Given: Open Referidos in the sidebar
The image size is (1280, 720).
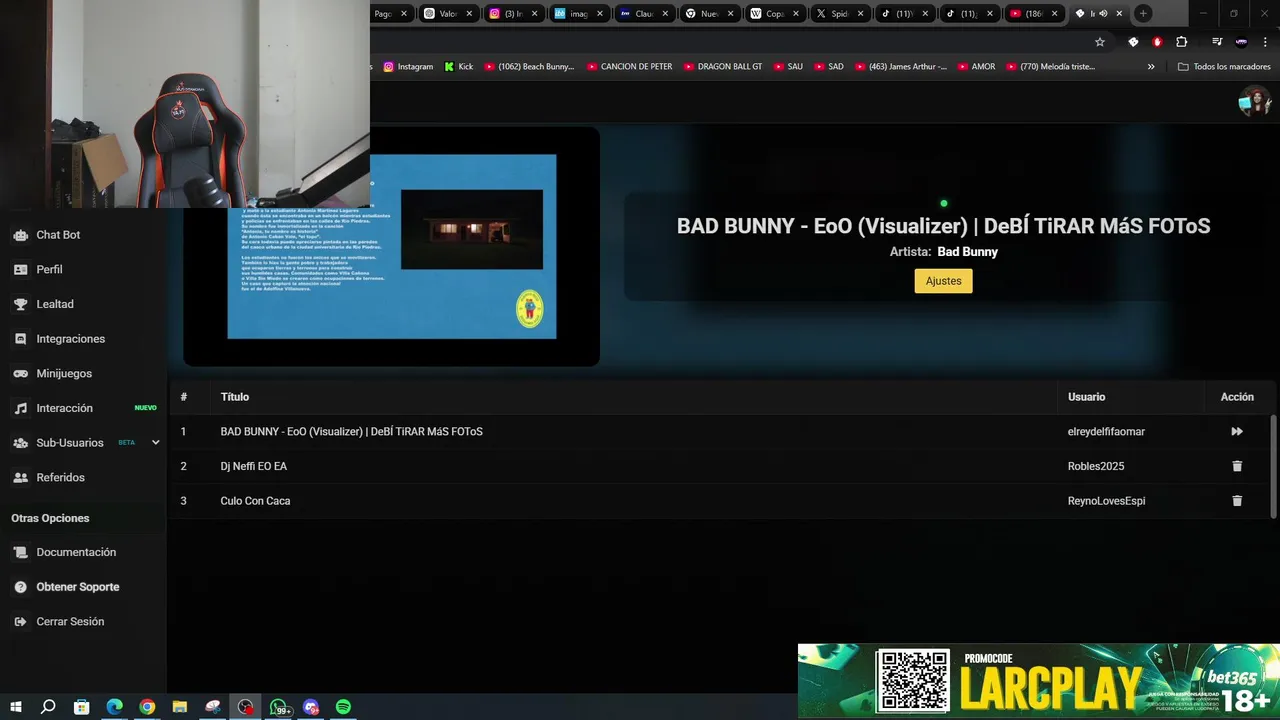Looking at the screenshot, I should click(60, 477).
